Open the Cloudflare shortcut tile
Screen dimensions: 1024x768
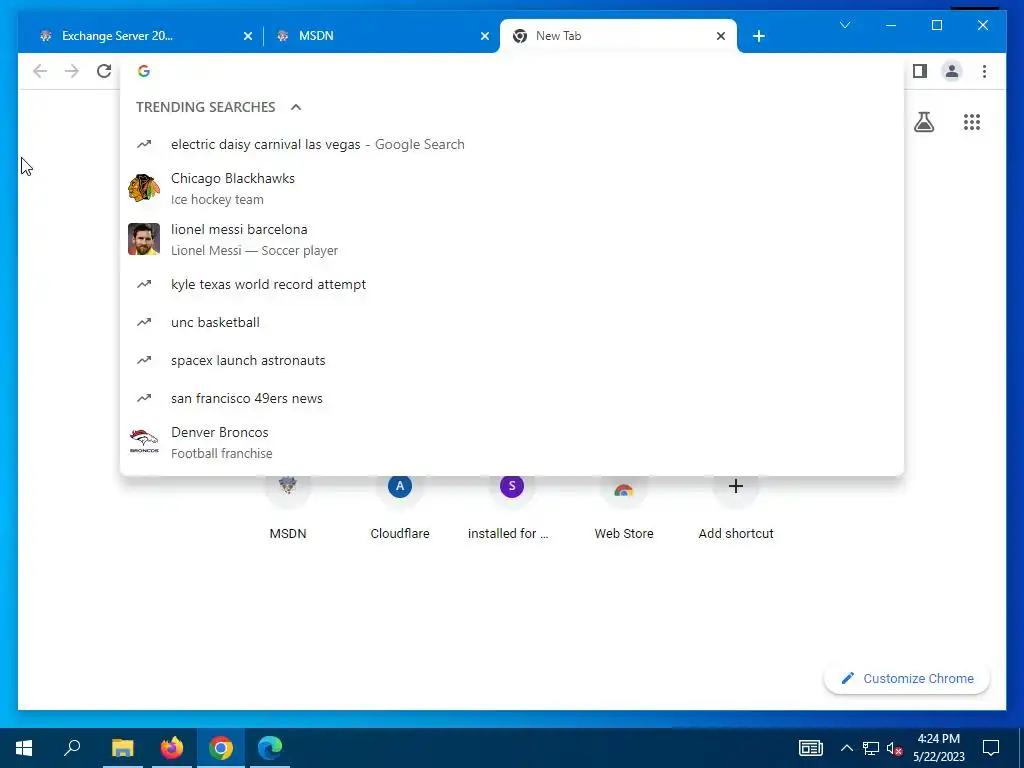click(x=400, y=509)
